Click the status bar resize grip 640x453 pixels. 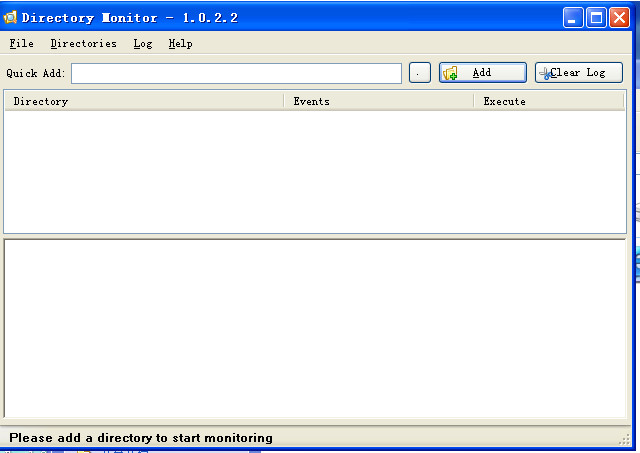624,439
